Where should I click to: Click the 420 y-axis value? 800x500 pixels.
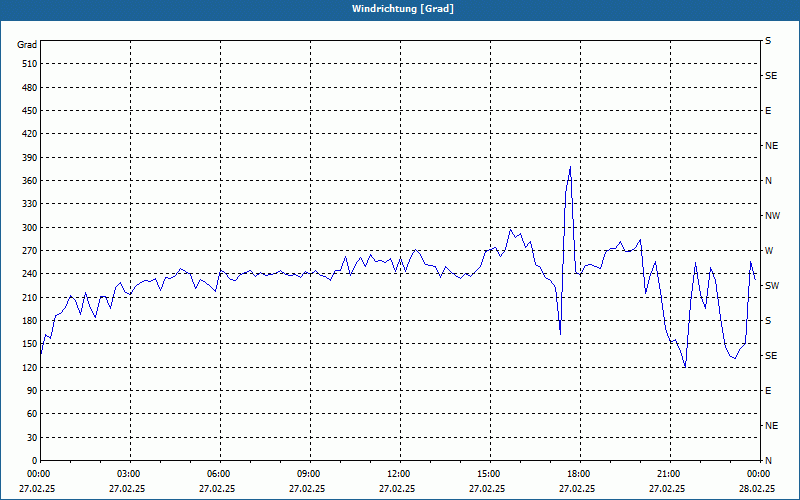pyautogui.click(x=30, y=134)
